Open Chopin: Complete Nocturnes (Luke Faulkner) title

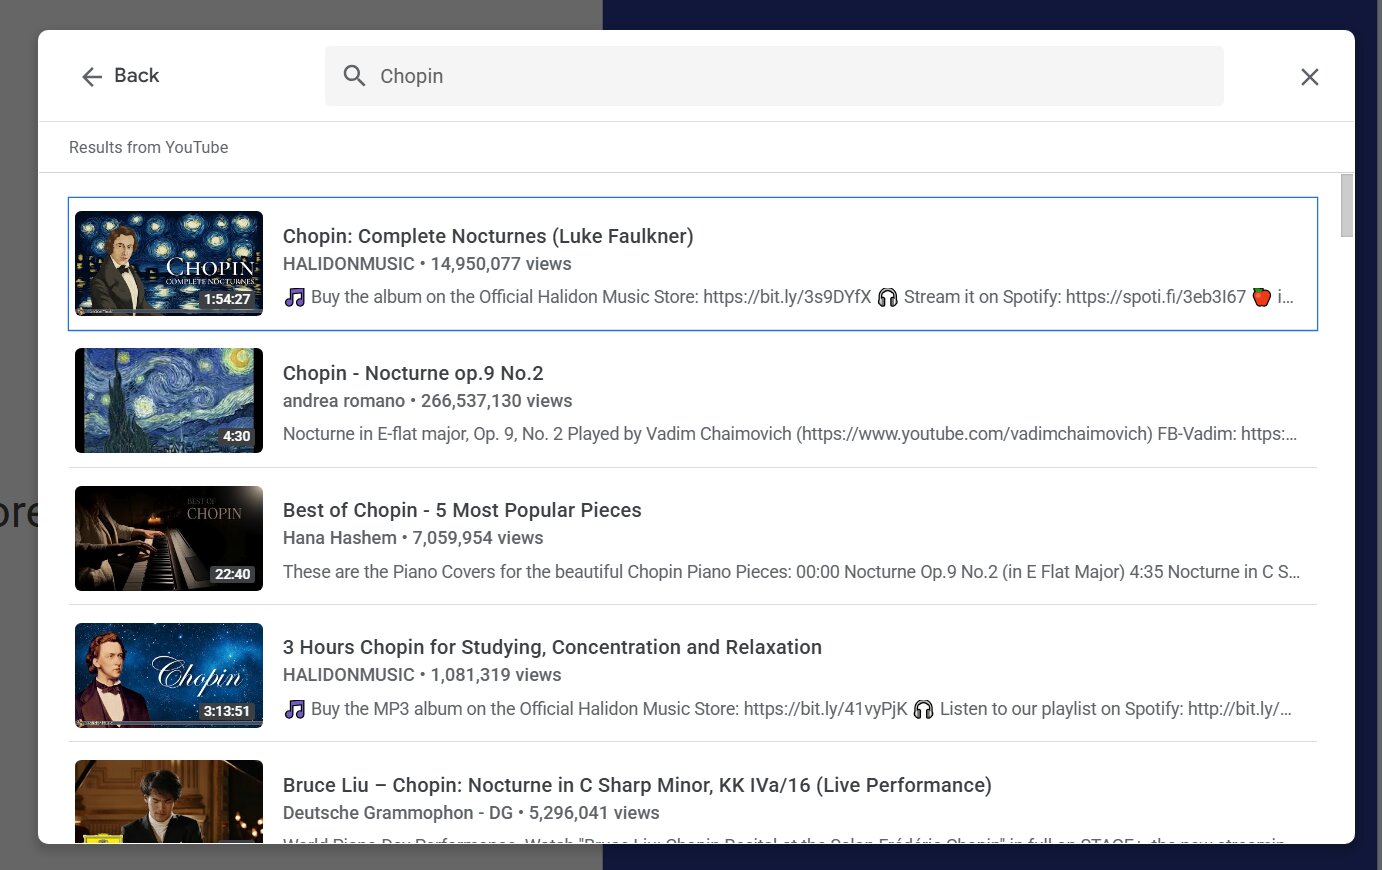tap(488, 236)
